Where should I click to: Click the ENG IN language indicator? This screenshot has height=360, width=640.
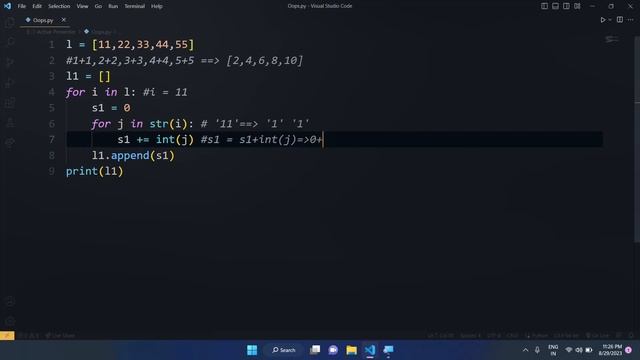553,350
